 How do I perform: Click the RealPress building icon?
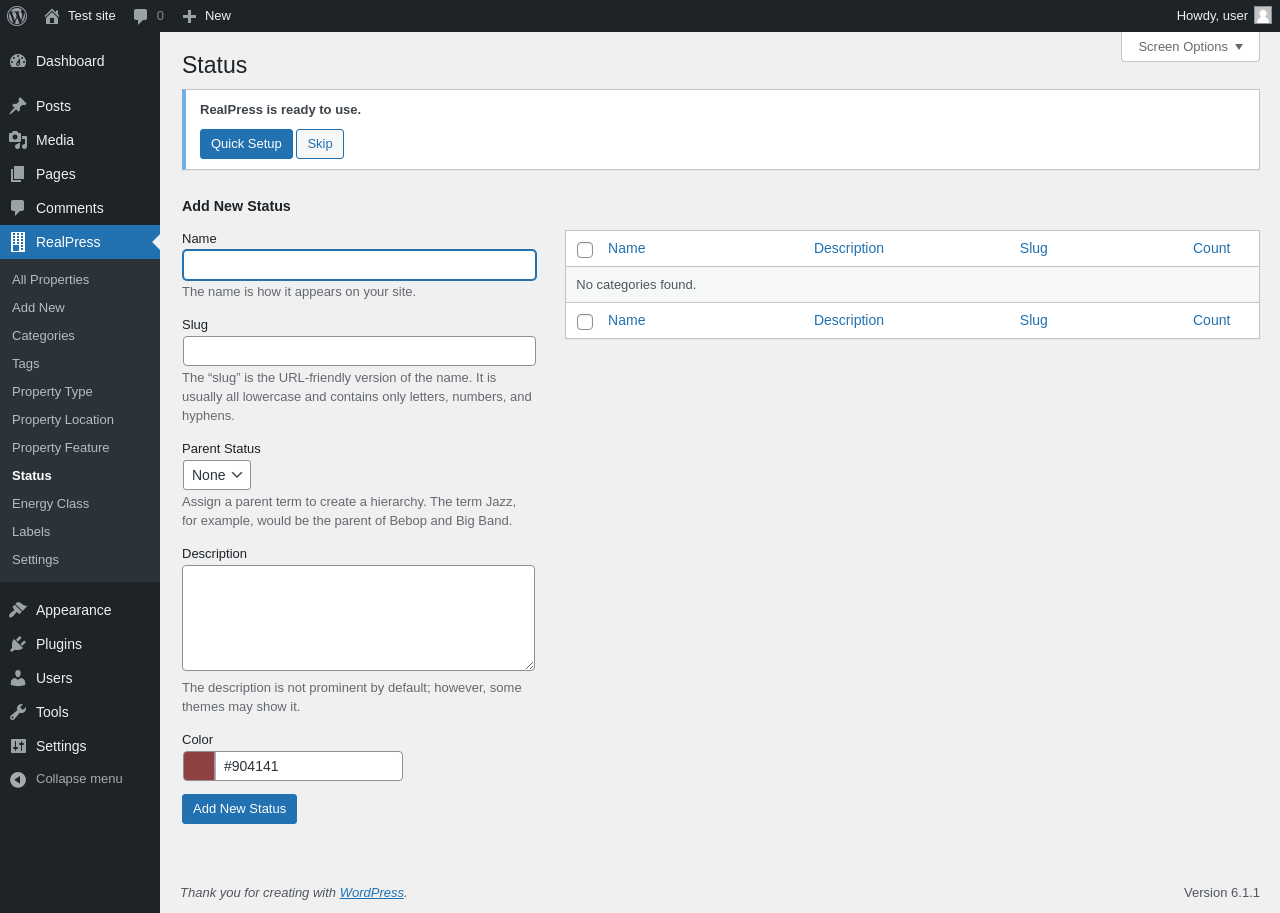click(x=18, y=242)
